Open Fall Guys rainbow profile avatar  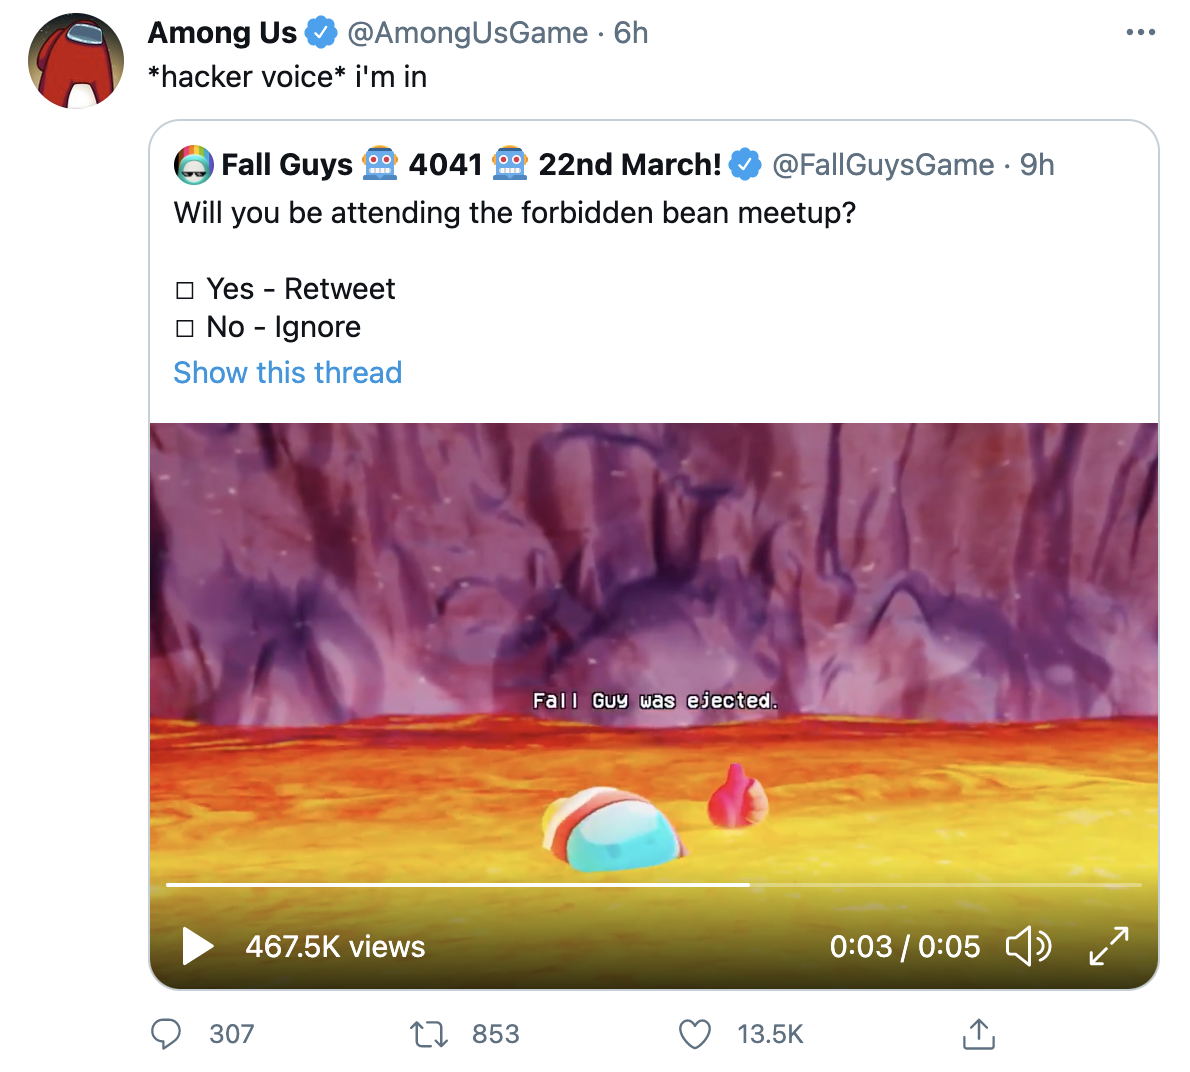194,165
